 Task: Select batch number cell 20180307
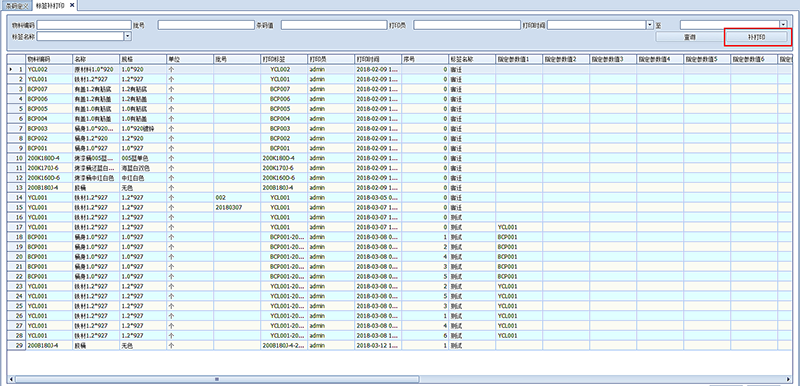tap(237, 208)
